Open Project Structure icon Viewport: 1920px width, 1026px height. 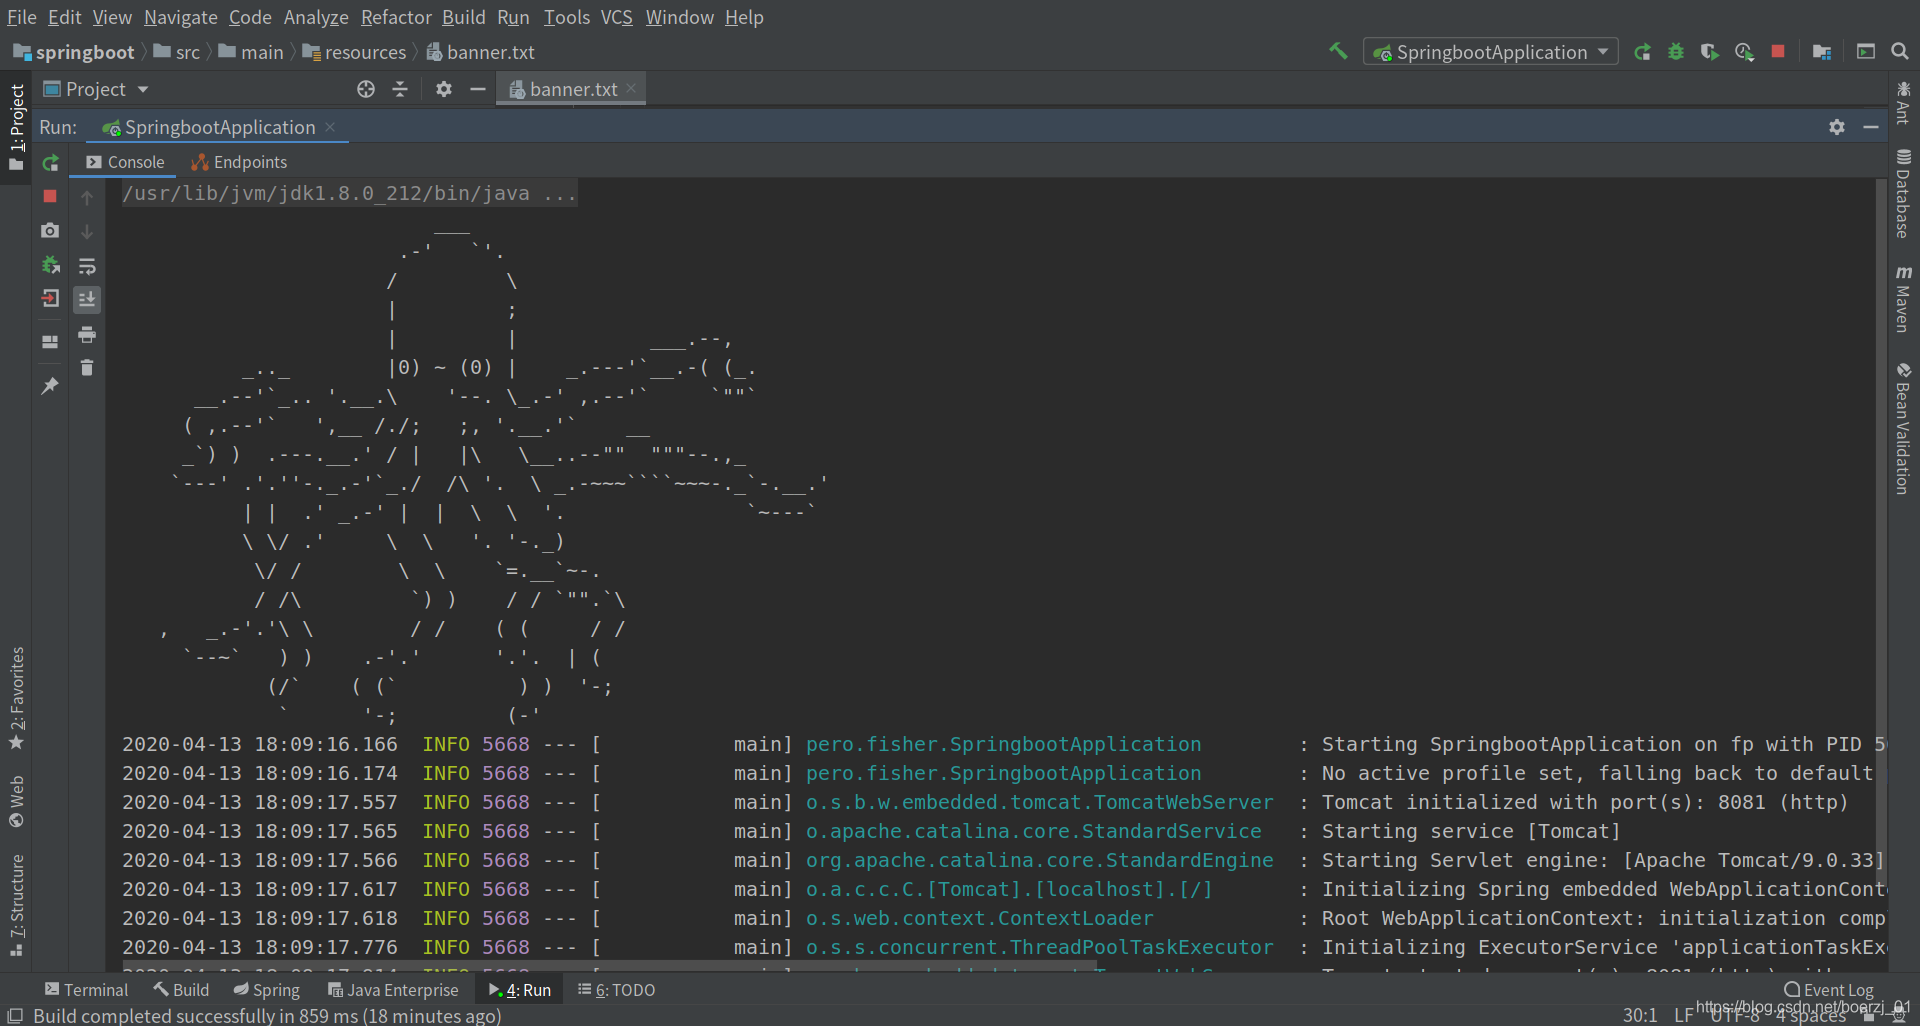1822,52
